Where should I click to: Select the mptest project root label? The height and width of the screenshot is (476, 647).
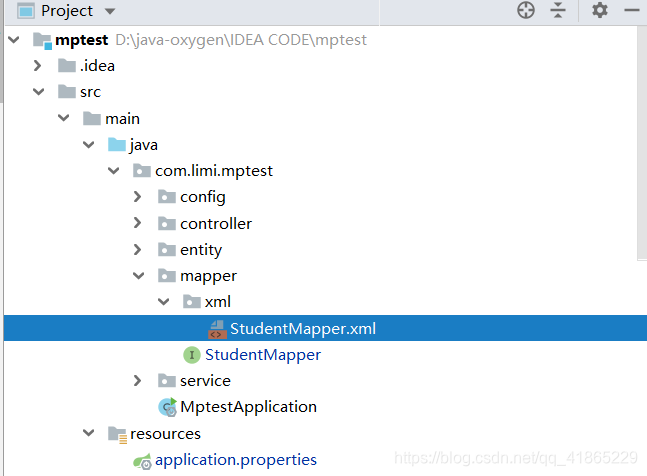[82, 40]
